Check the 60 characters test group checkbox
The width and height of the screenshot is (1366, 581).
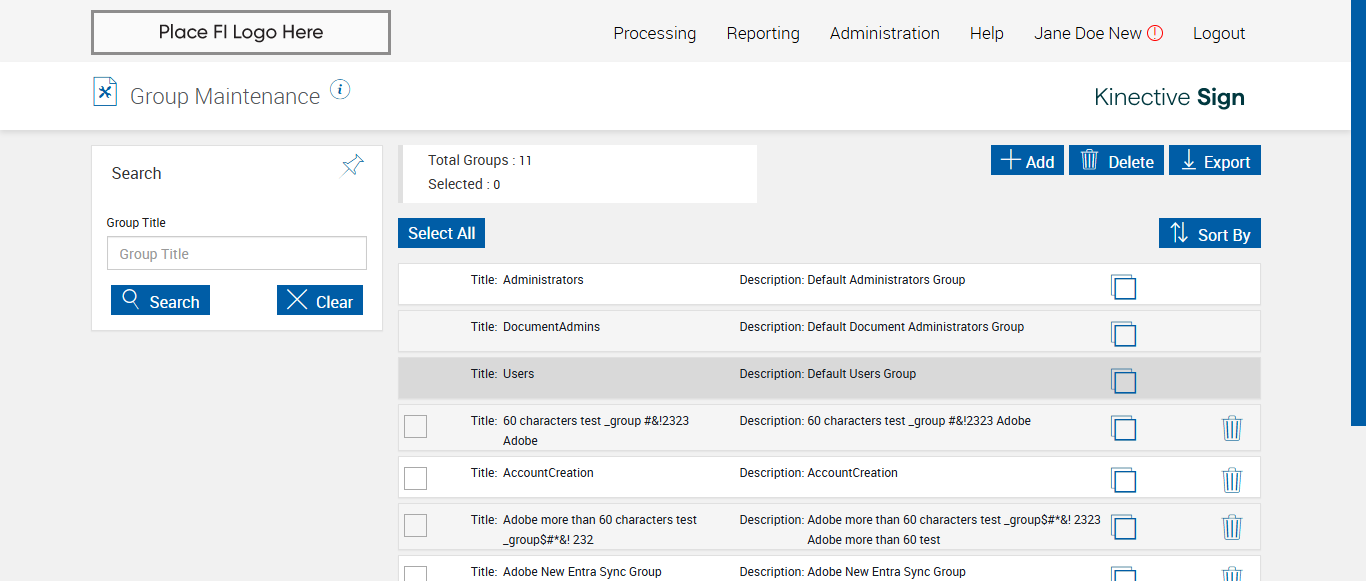coord(415,426)
